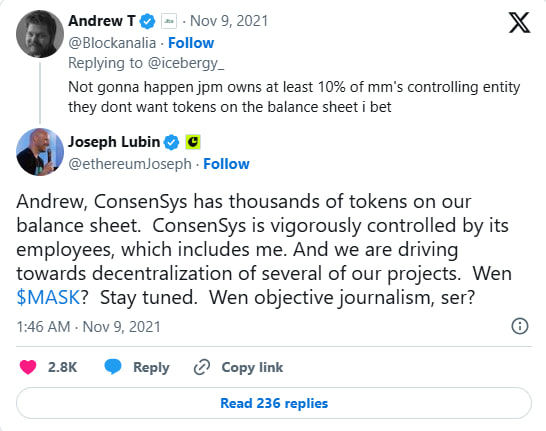Click the blue reply bubble icon
Screen dimensions: 546x431
tap(113, 367)
